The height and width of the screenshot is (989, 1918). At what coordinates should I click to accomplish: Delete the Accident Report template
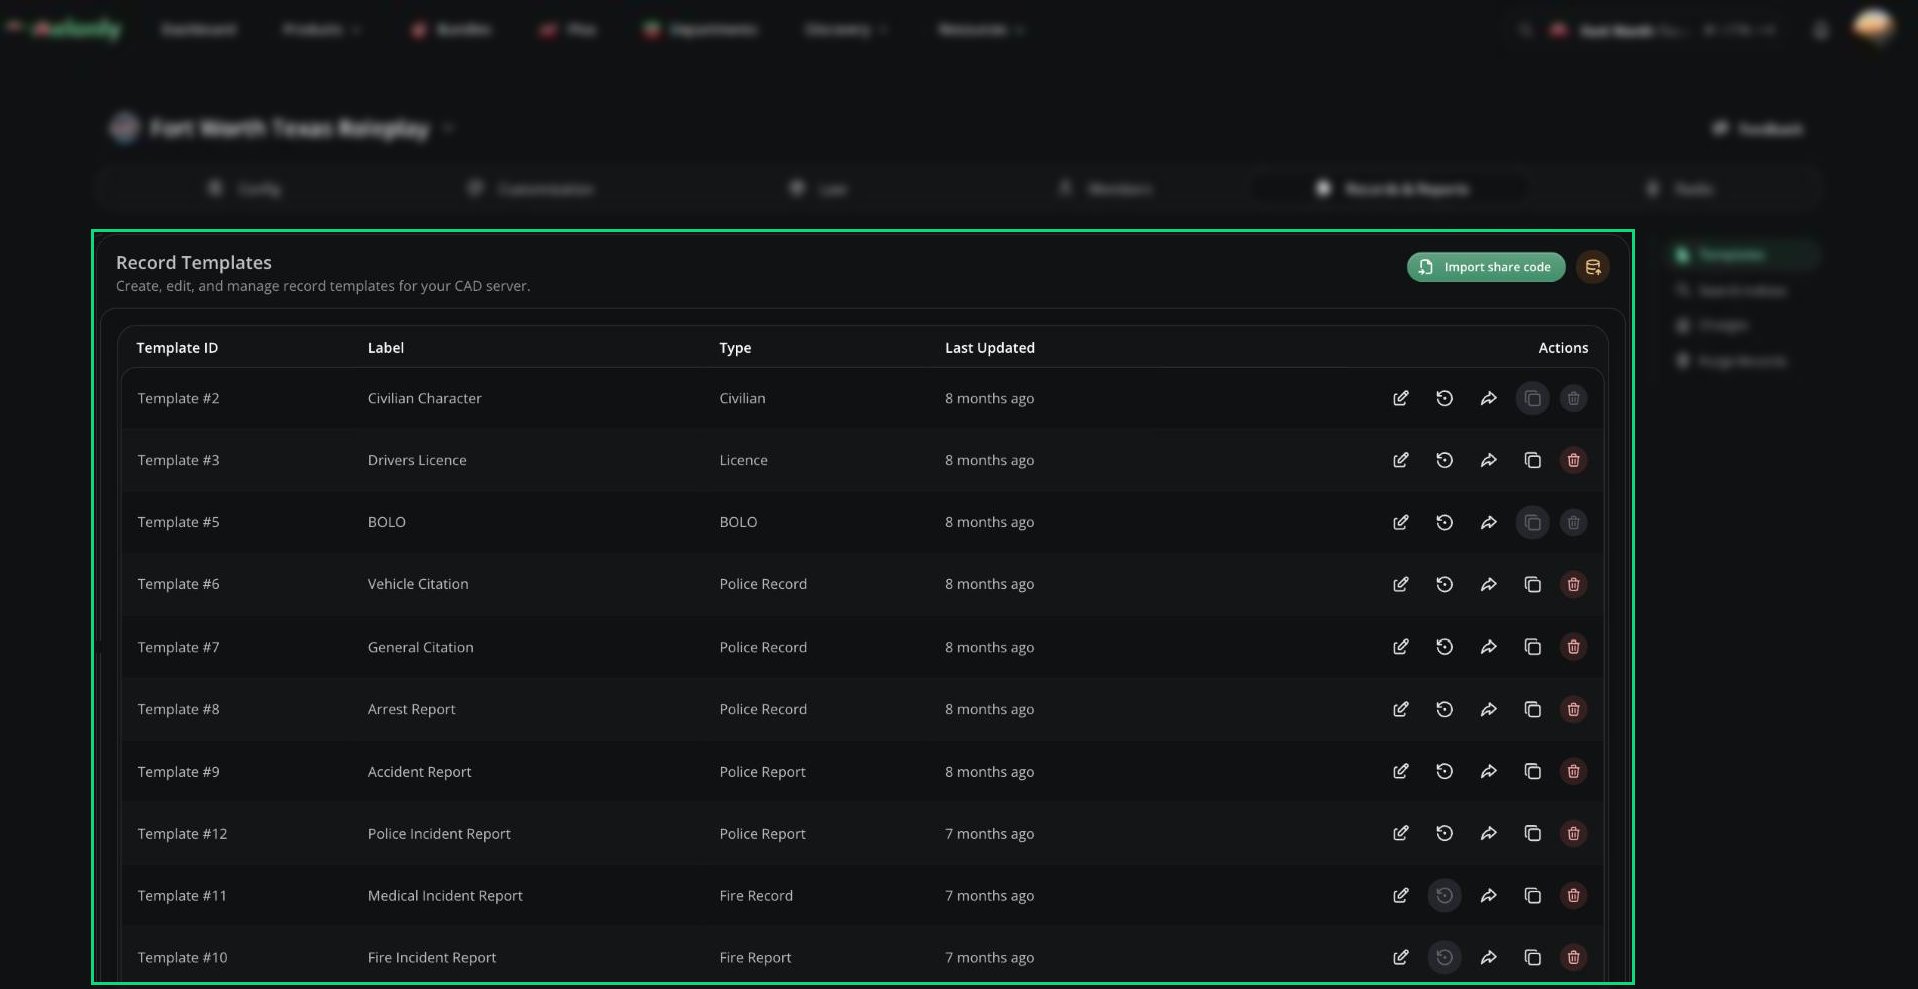[1574, 771]
